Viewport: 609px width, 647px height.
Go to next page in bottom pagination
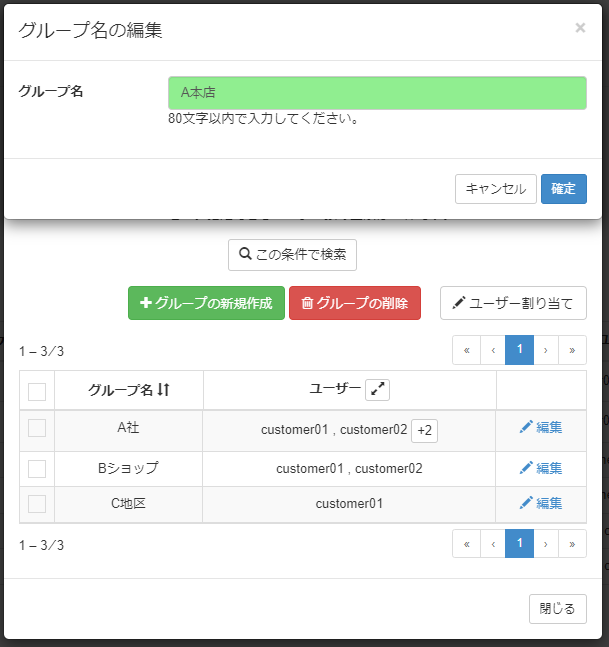pyautogui.click(x=546, y=543)
